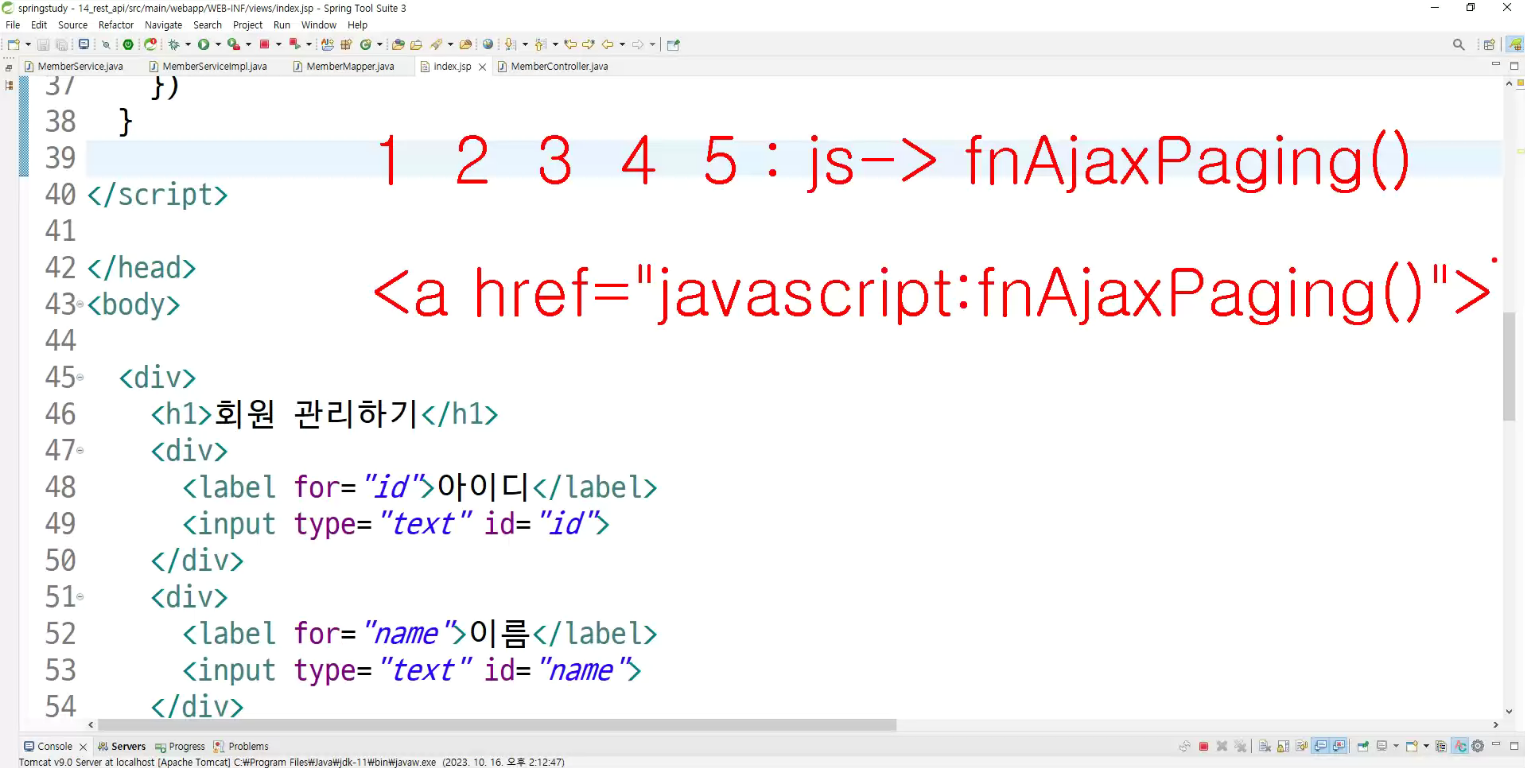Image resolution: width=1525 pixels, height=768 pixels.
Task: Terminate the server with red stop icon
Action: 1204,746
